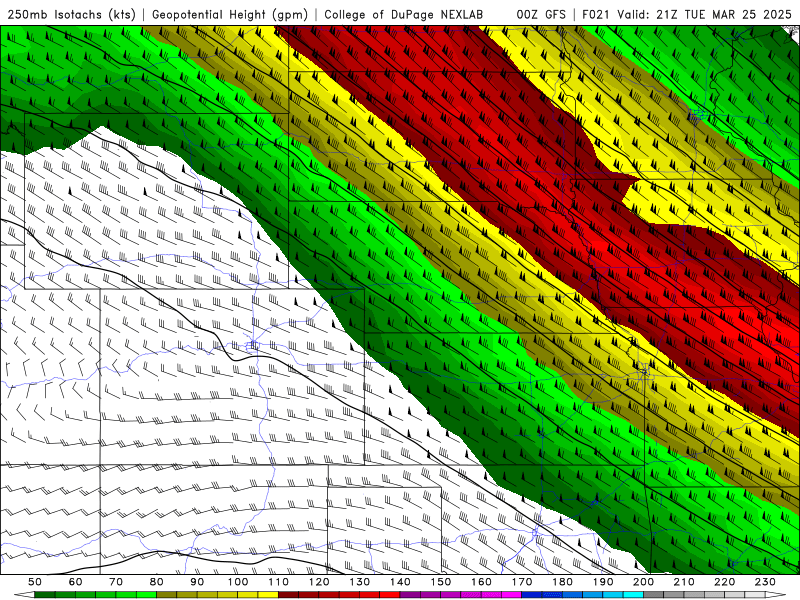Click the 'F021' forecast hour label

[596, 14]
